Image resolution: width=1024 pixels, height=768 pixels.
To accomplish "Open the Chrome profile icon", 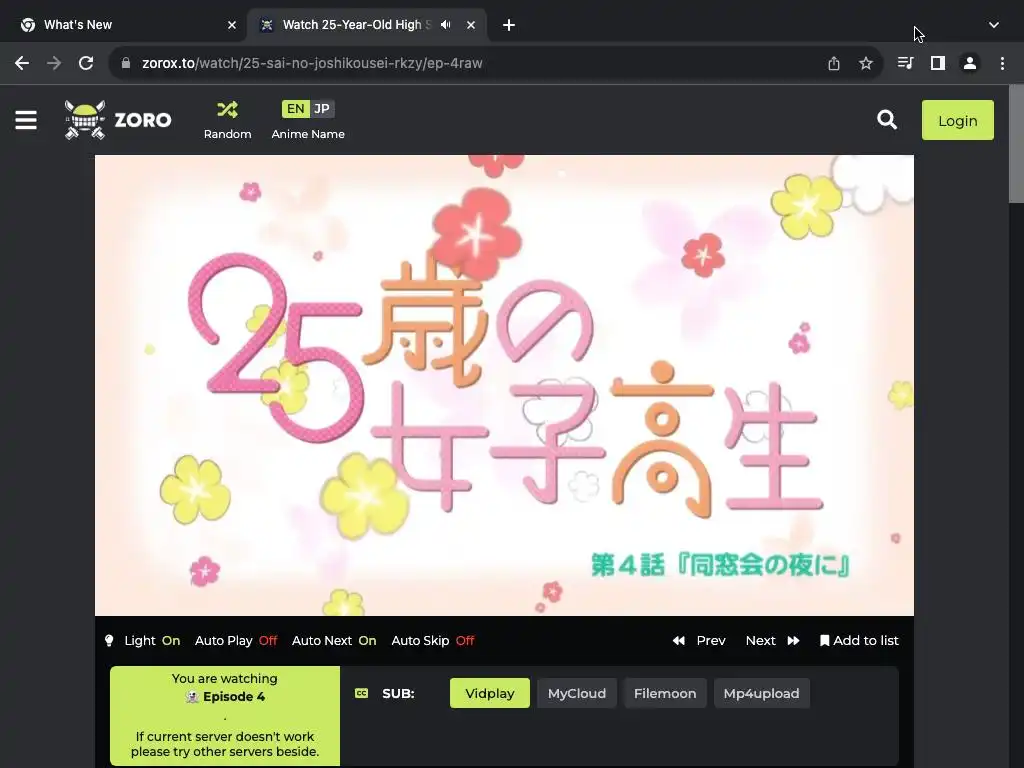I will coord(970,63).
